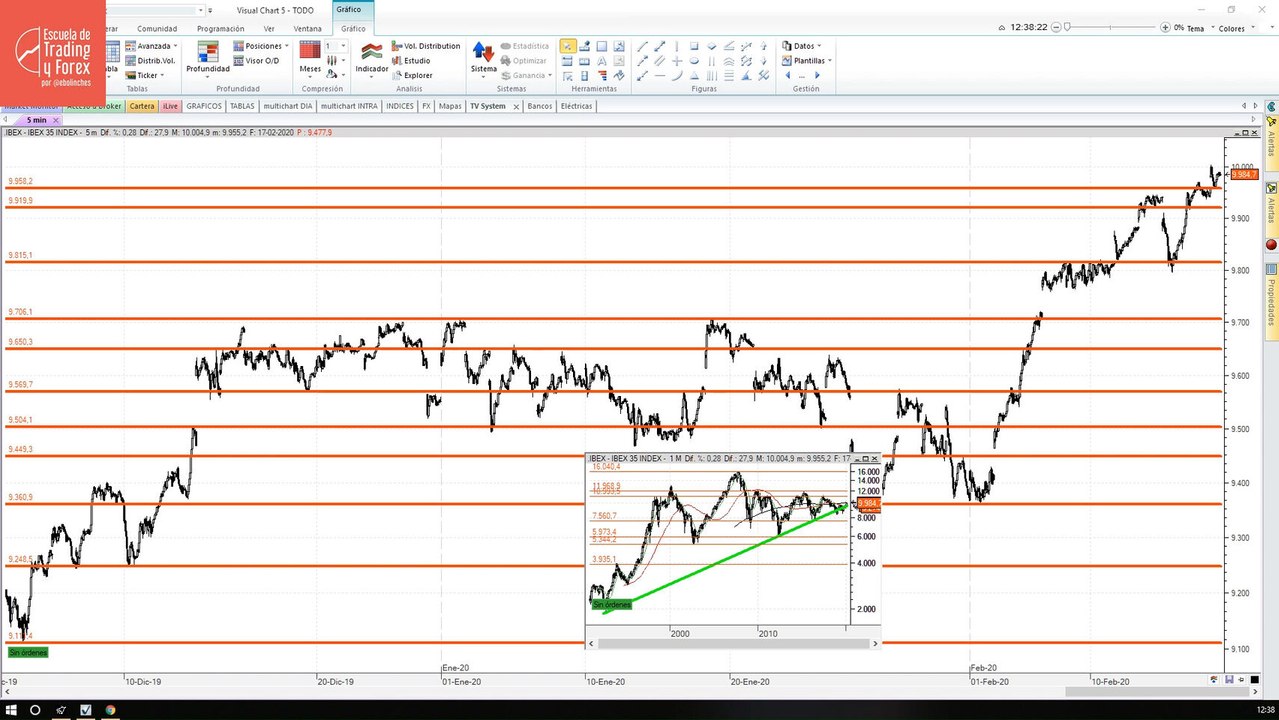Screen dimensions: 1279x720
Task: Open the Posiciones dropdown
Action: [x=261, y=46]
